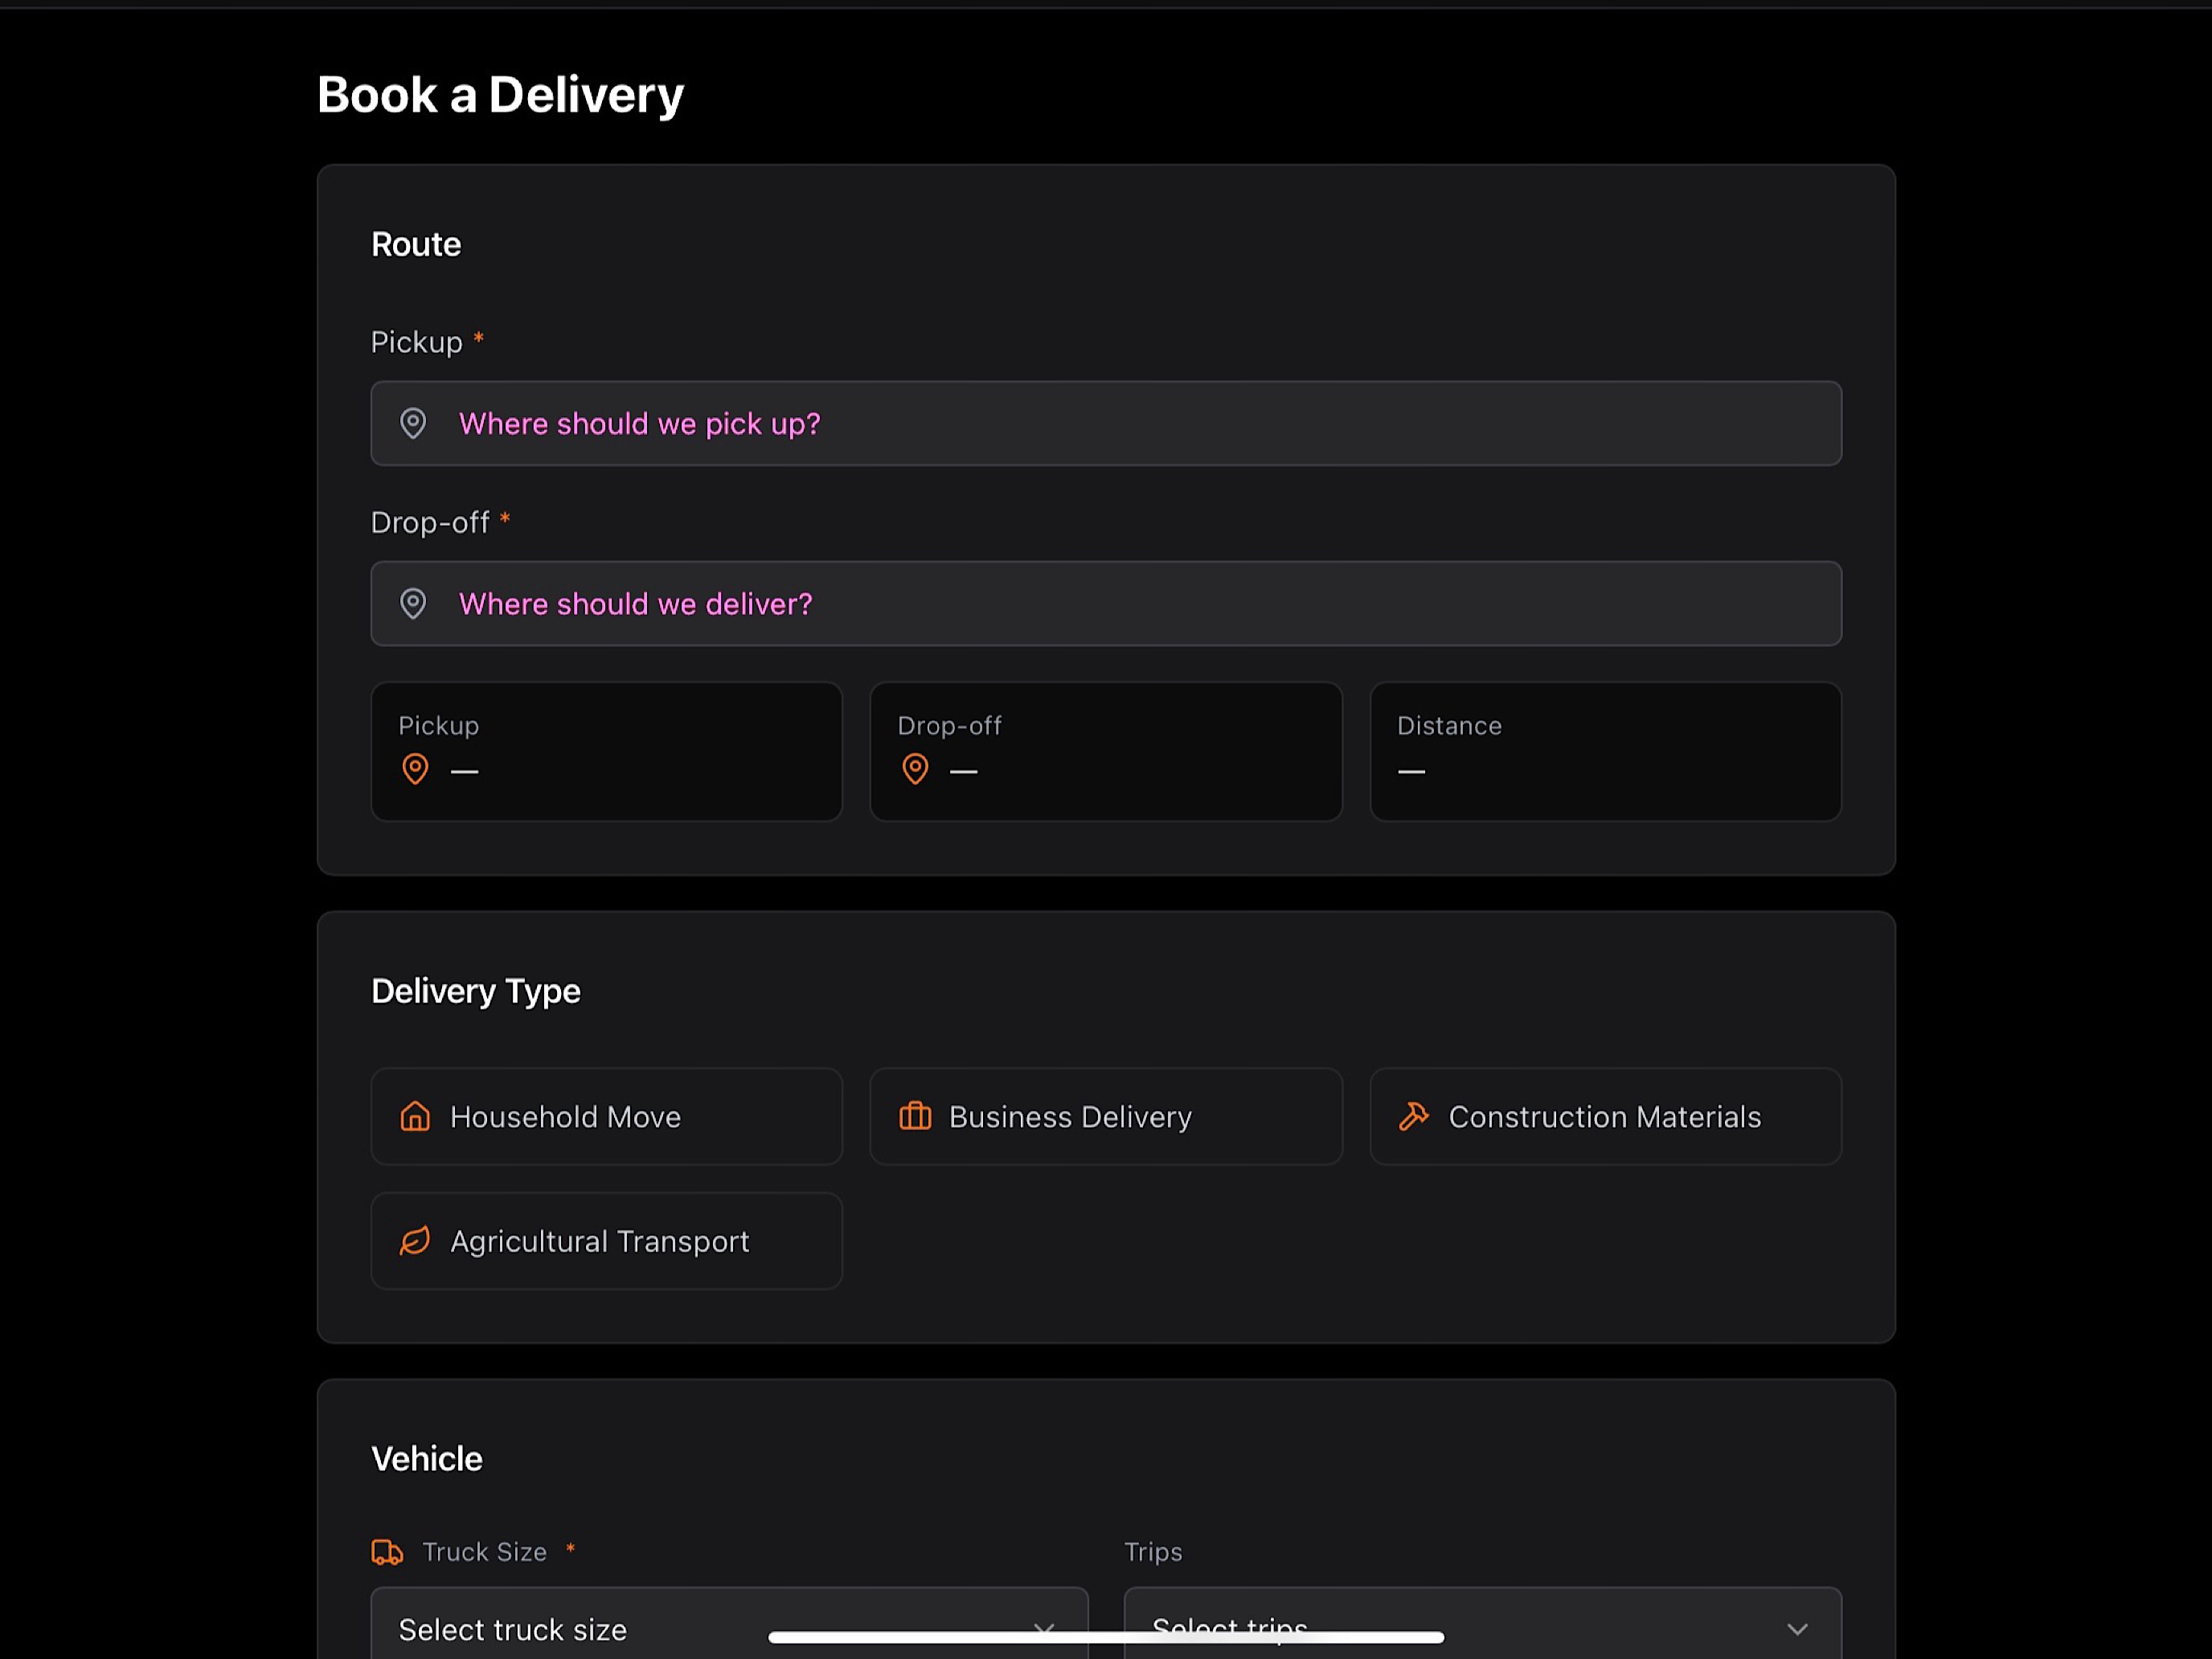Click the Vehicle section title
This screenshot has height=1659, width=2212.
coord(427,1459)
